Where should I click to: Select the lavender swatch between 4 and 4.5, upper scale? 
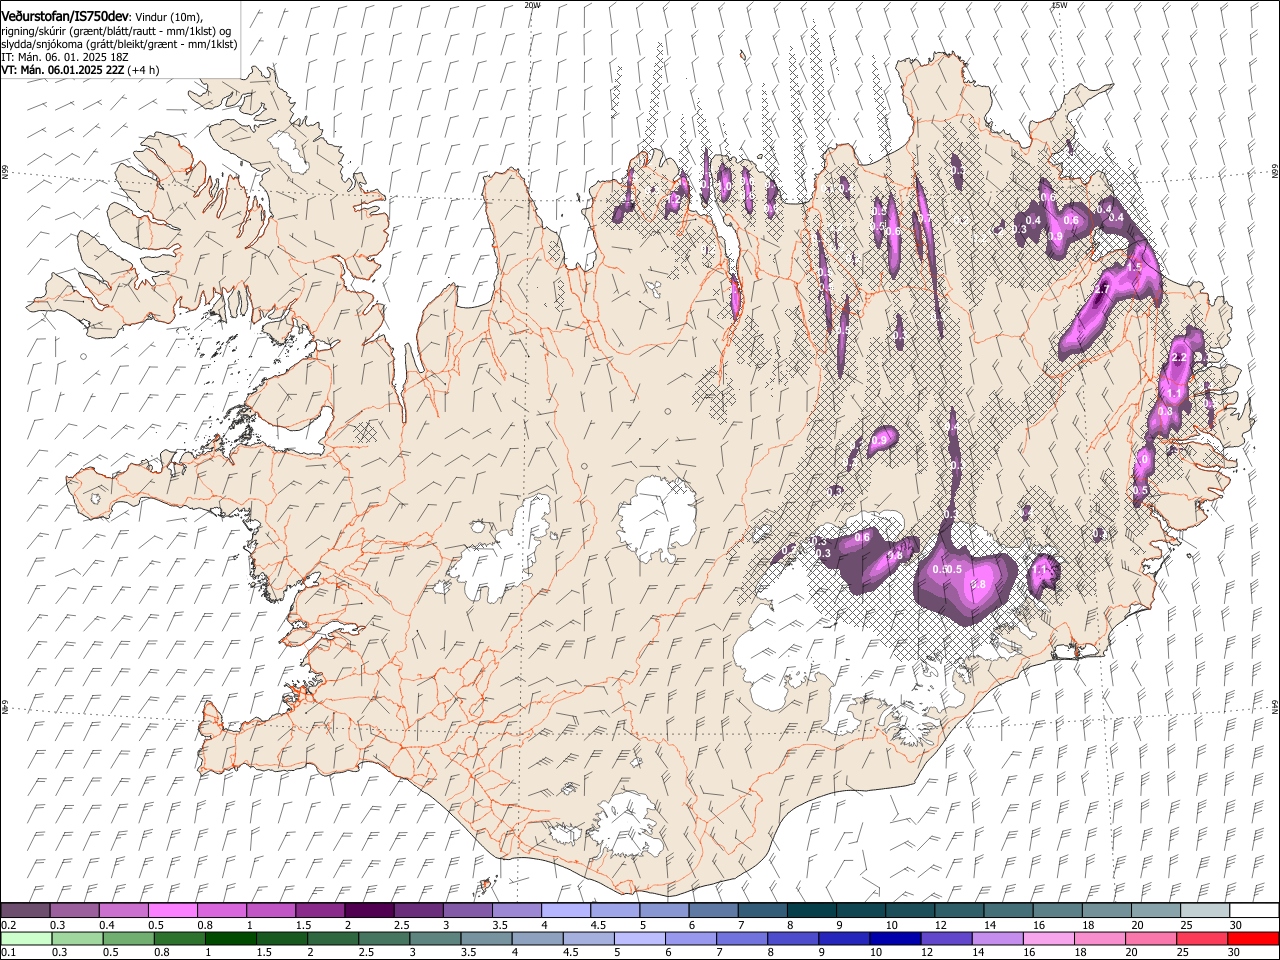coord(566,911)
